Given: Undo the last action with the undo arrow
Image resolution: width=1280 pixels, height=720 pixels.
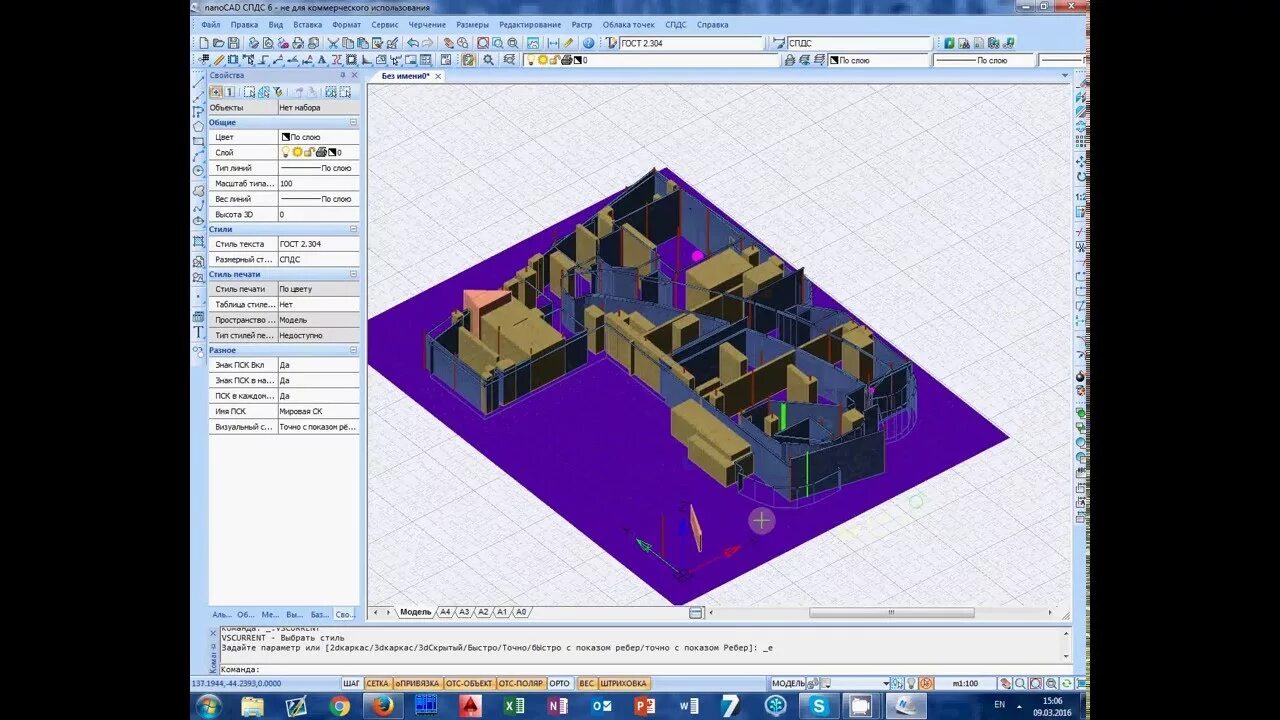Looking at the screenshot, I should [x=412, y=43].
